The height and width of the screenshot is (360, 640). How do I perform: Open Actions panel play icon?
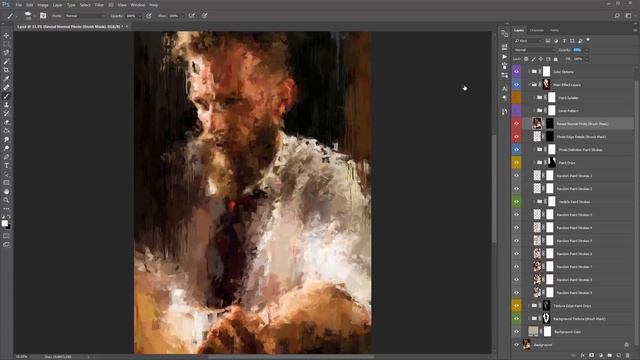pos(504,57)
